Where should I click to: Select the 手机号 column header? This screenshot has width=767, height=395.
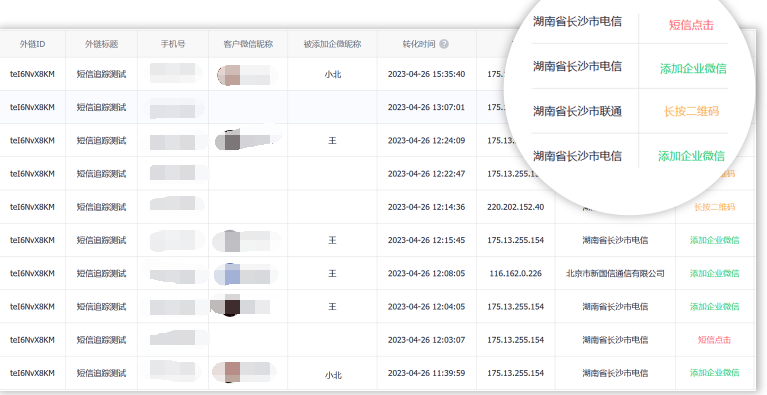coord(173,44)
